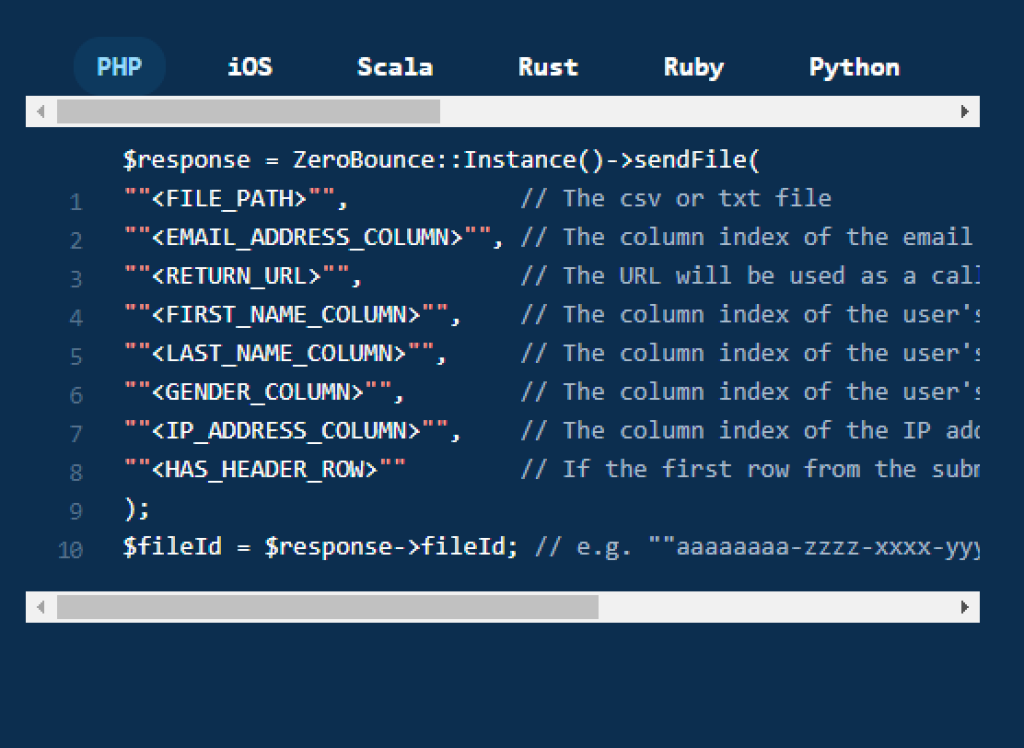Click line number 10 in the gutter
Viewport: 1024px width, 748px height.
point(70,549)
